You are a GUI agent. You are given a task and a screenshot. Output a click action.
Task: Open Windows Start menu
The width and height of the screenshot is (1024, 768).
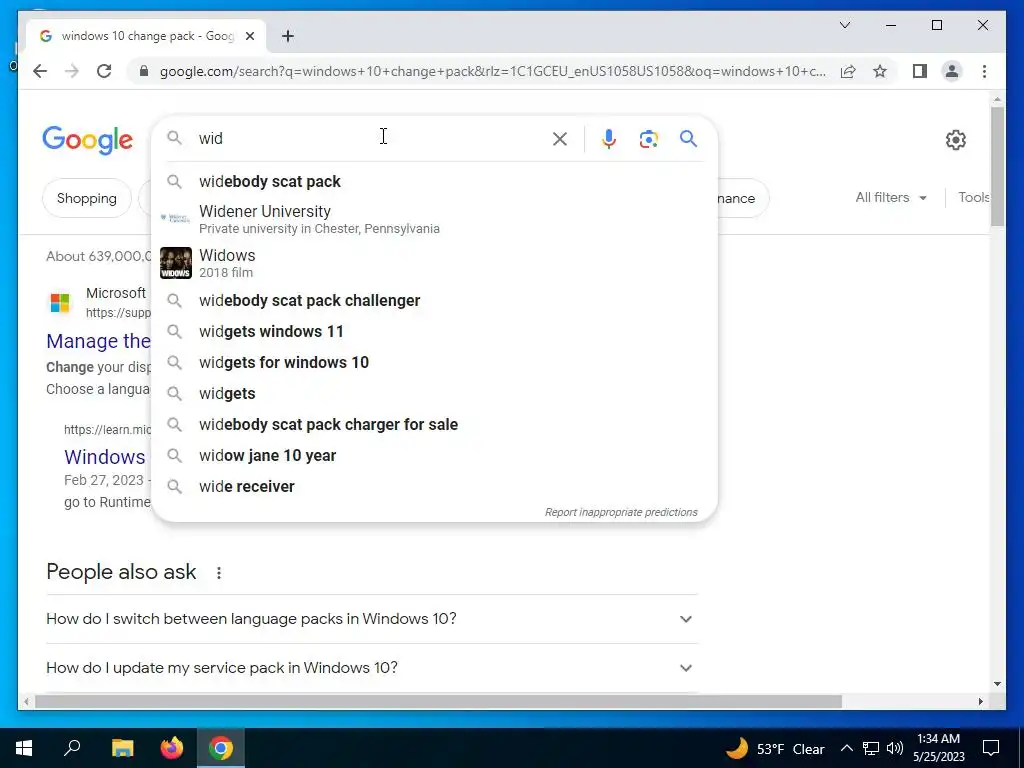pos(24,748)
